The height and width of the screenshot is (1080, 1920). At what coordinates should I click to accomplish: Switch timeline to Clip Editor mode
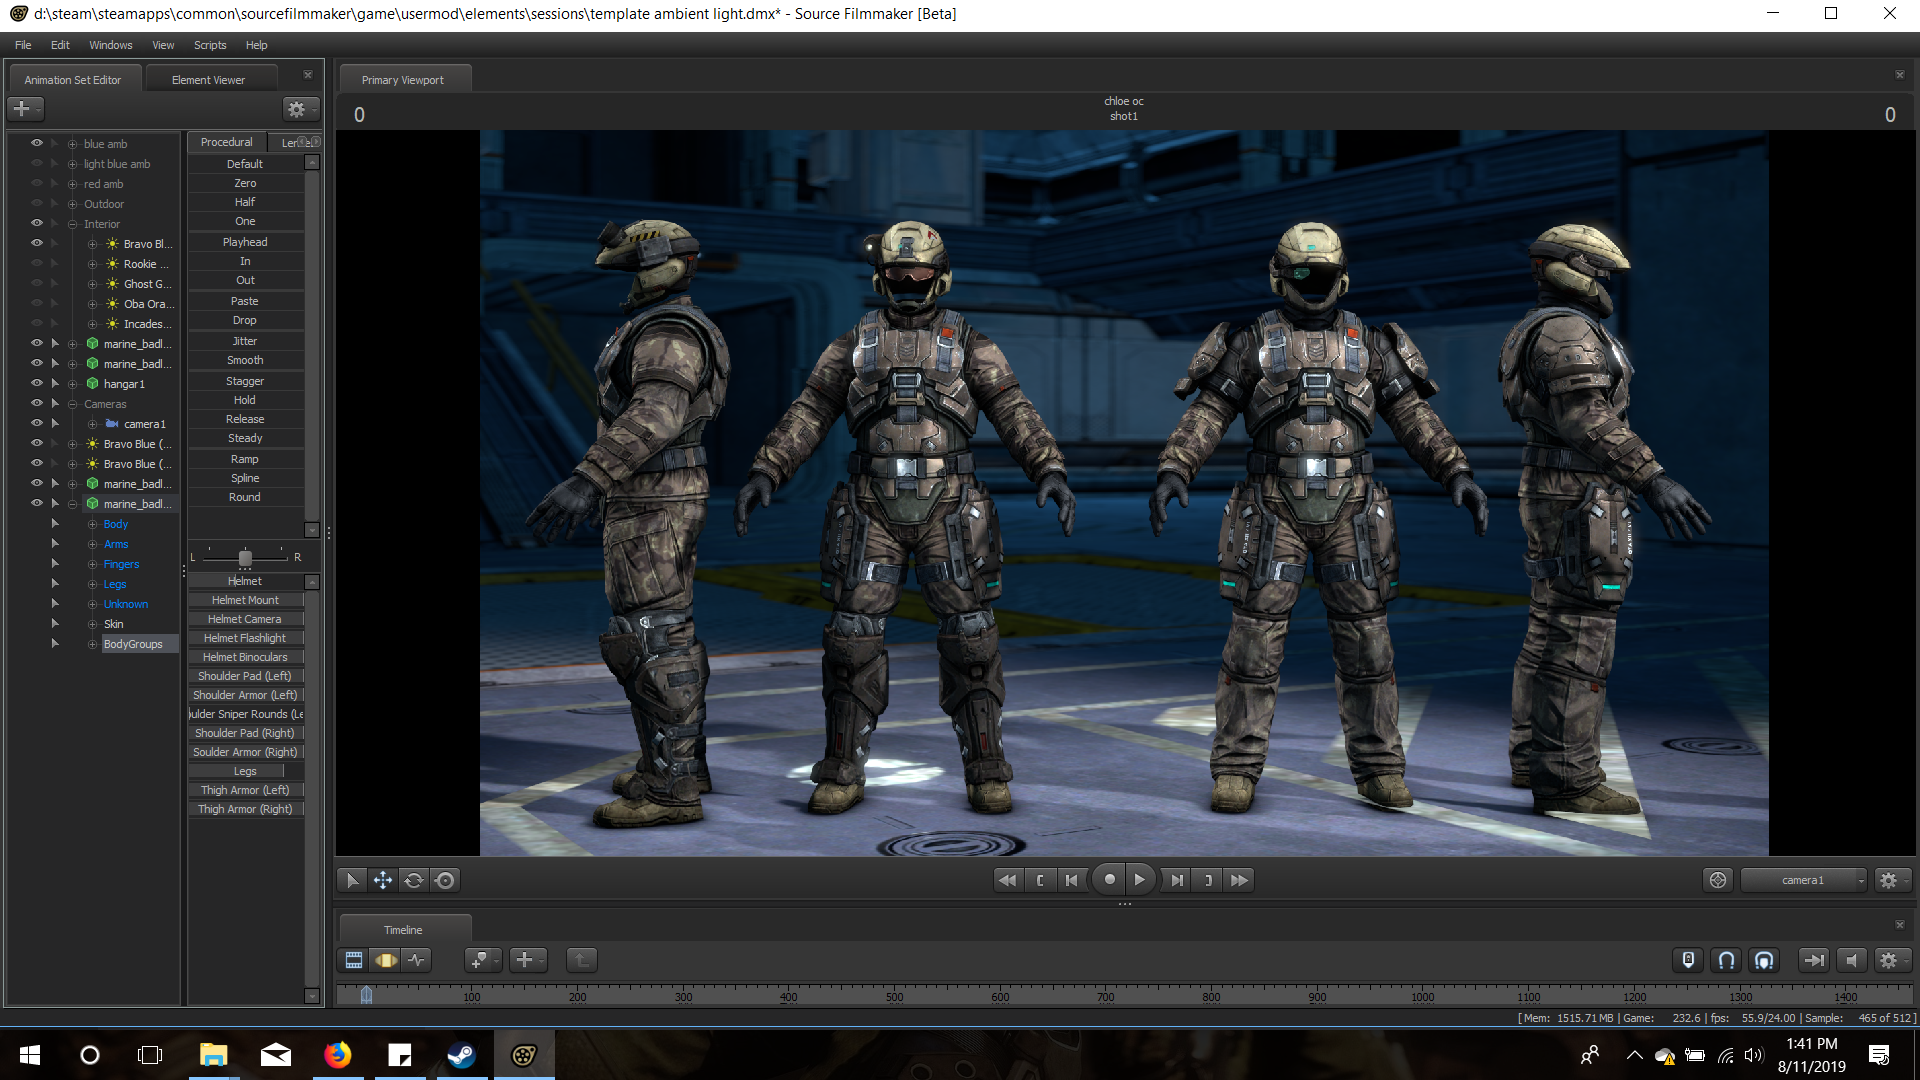tap(354, 960)
